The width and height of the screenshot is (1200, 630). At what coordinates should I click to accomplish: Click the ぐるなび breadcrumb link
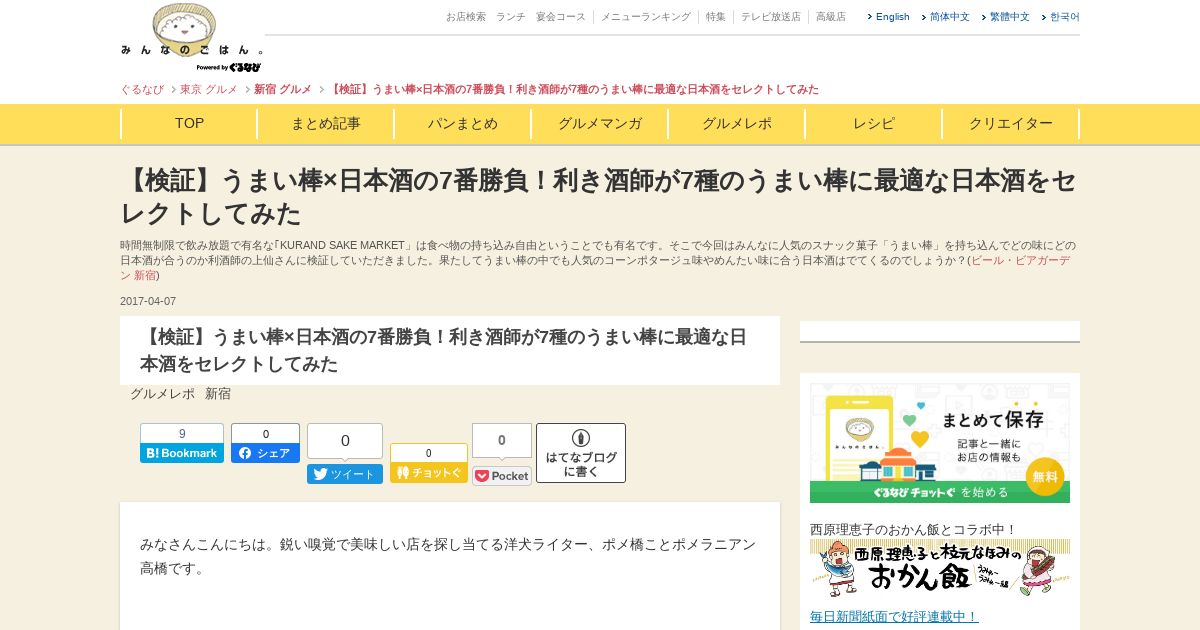click(142, 89)
